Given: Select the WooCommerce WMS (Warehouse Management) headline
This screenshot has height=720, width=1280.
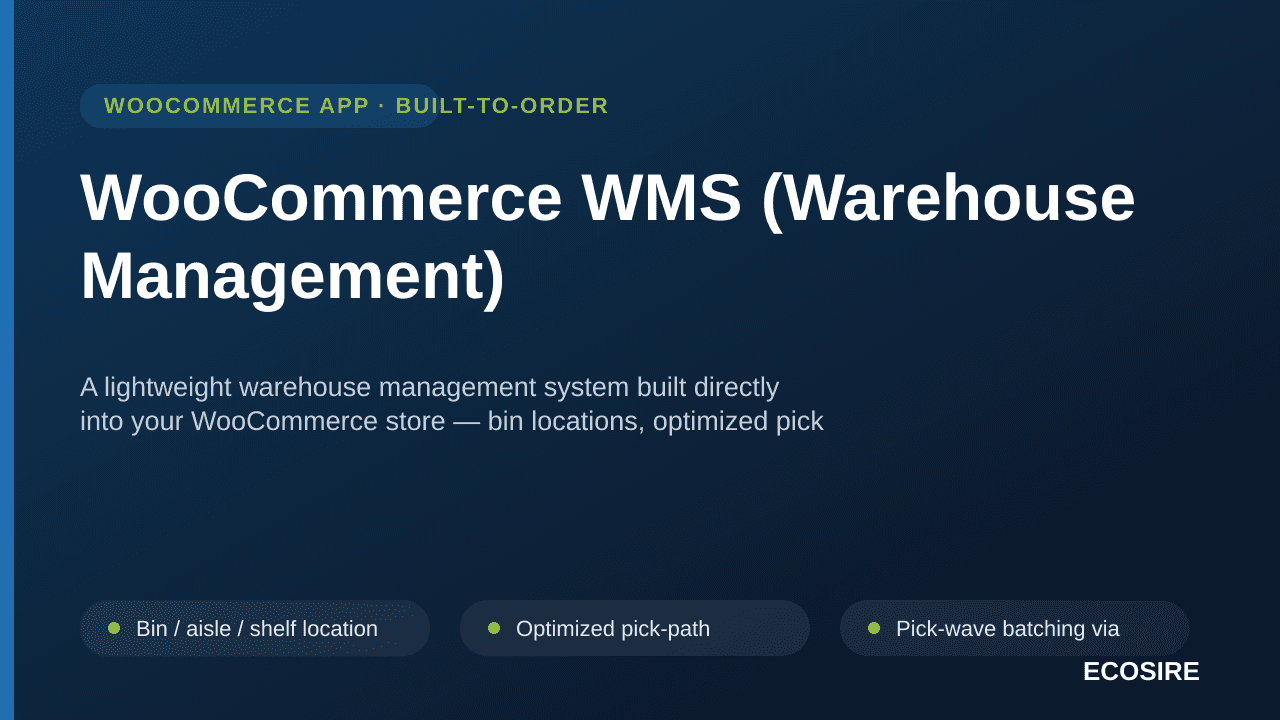Looking at the screenshot, I should click(x=608, y=236).
